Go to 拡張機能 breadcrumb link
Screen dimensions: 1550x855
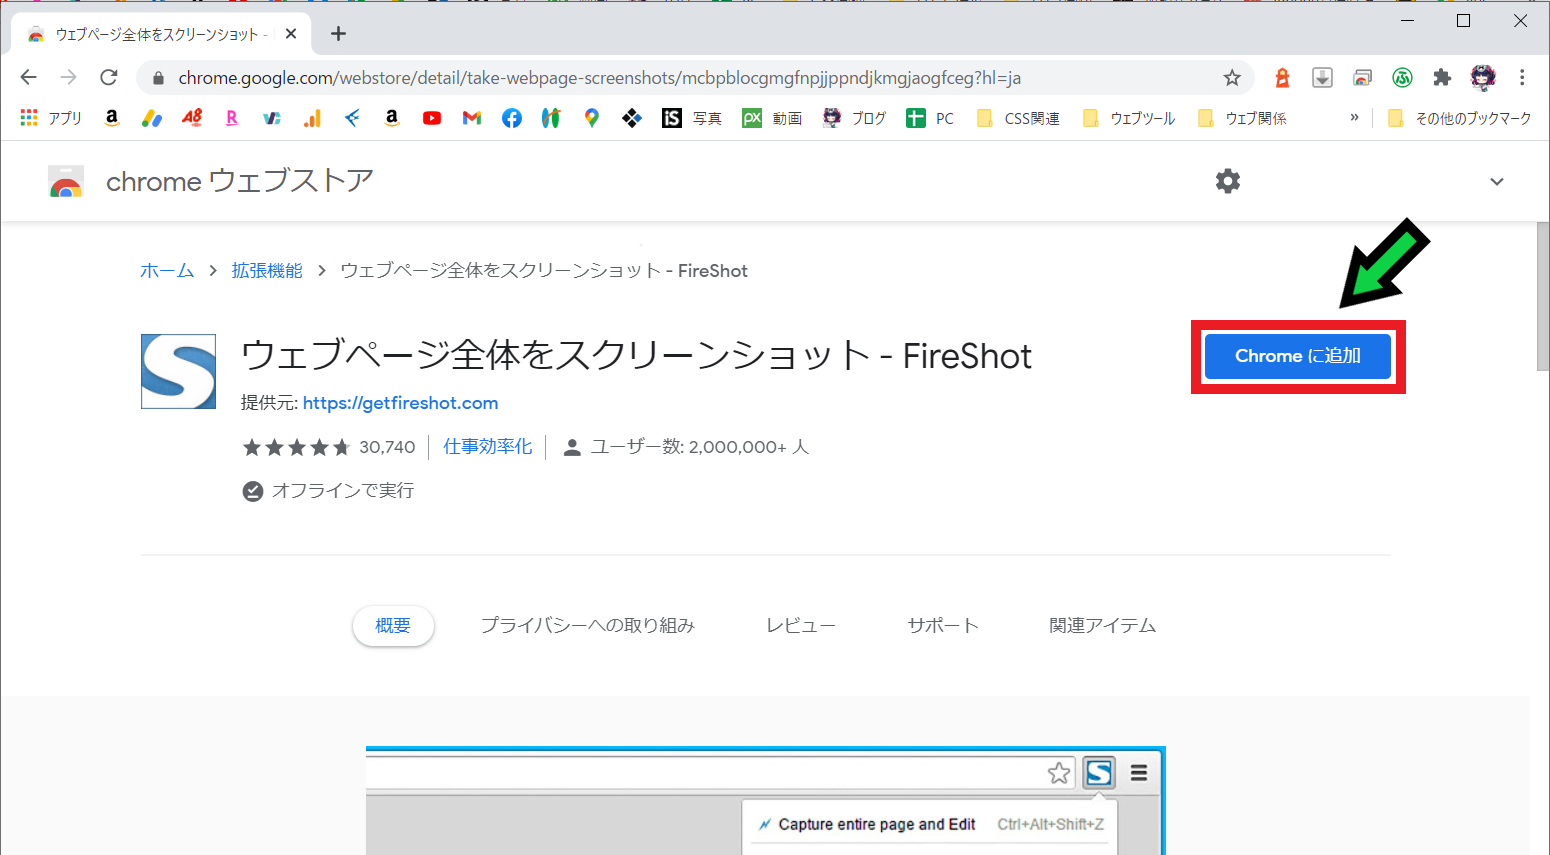point(267,271)
